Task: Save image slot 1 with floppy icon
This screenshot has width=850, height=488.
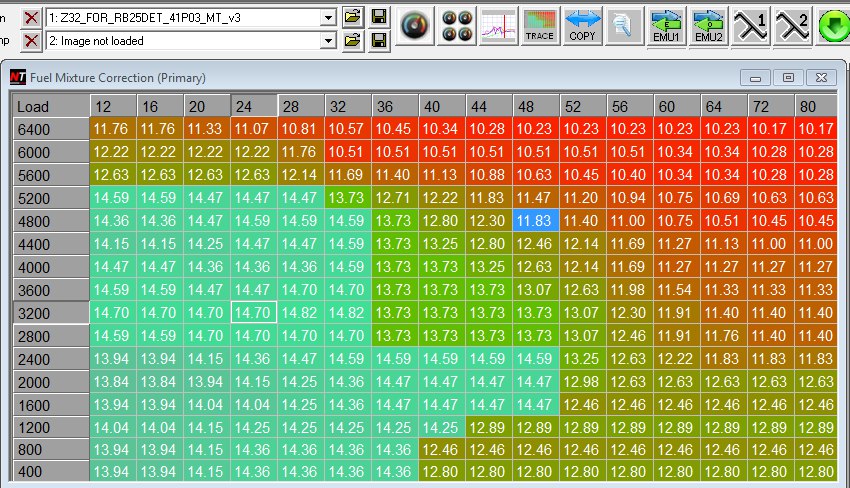Action: point(379,18)
